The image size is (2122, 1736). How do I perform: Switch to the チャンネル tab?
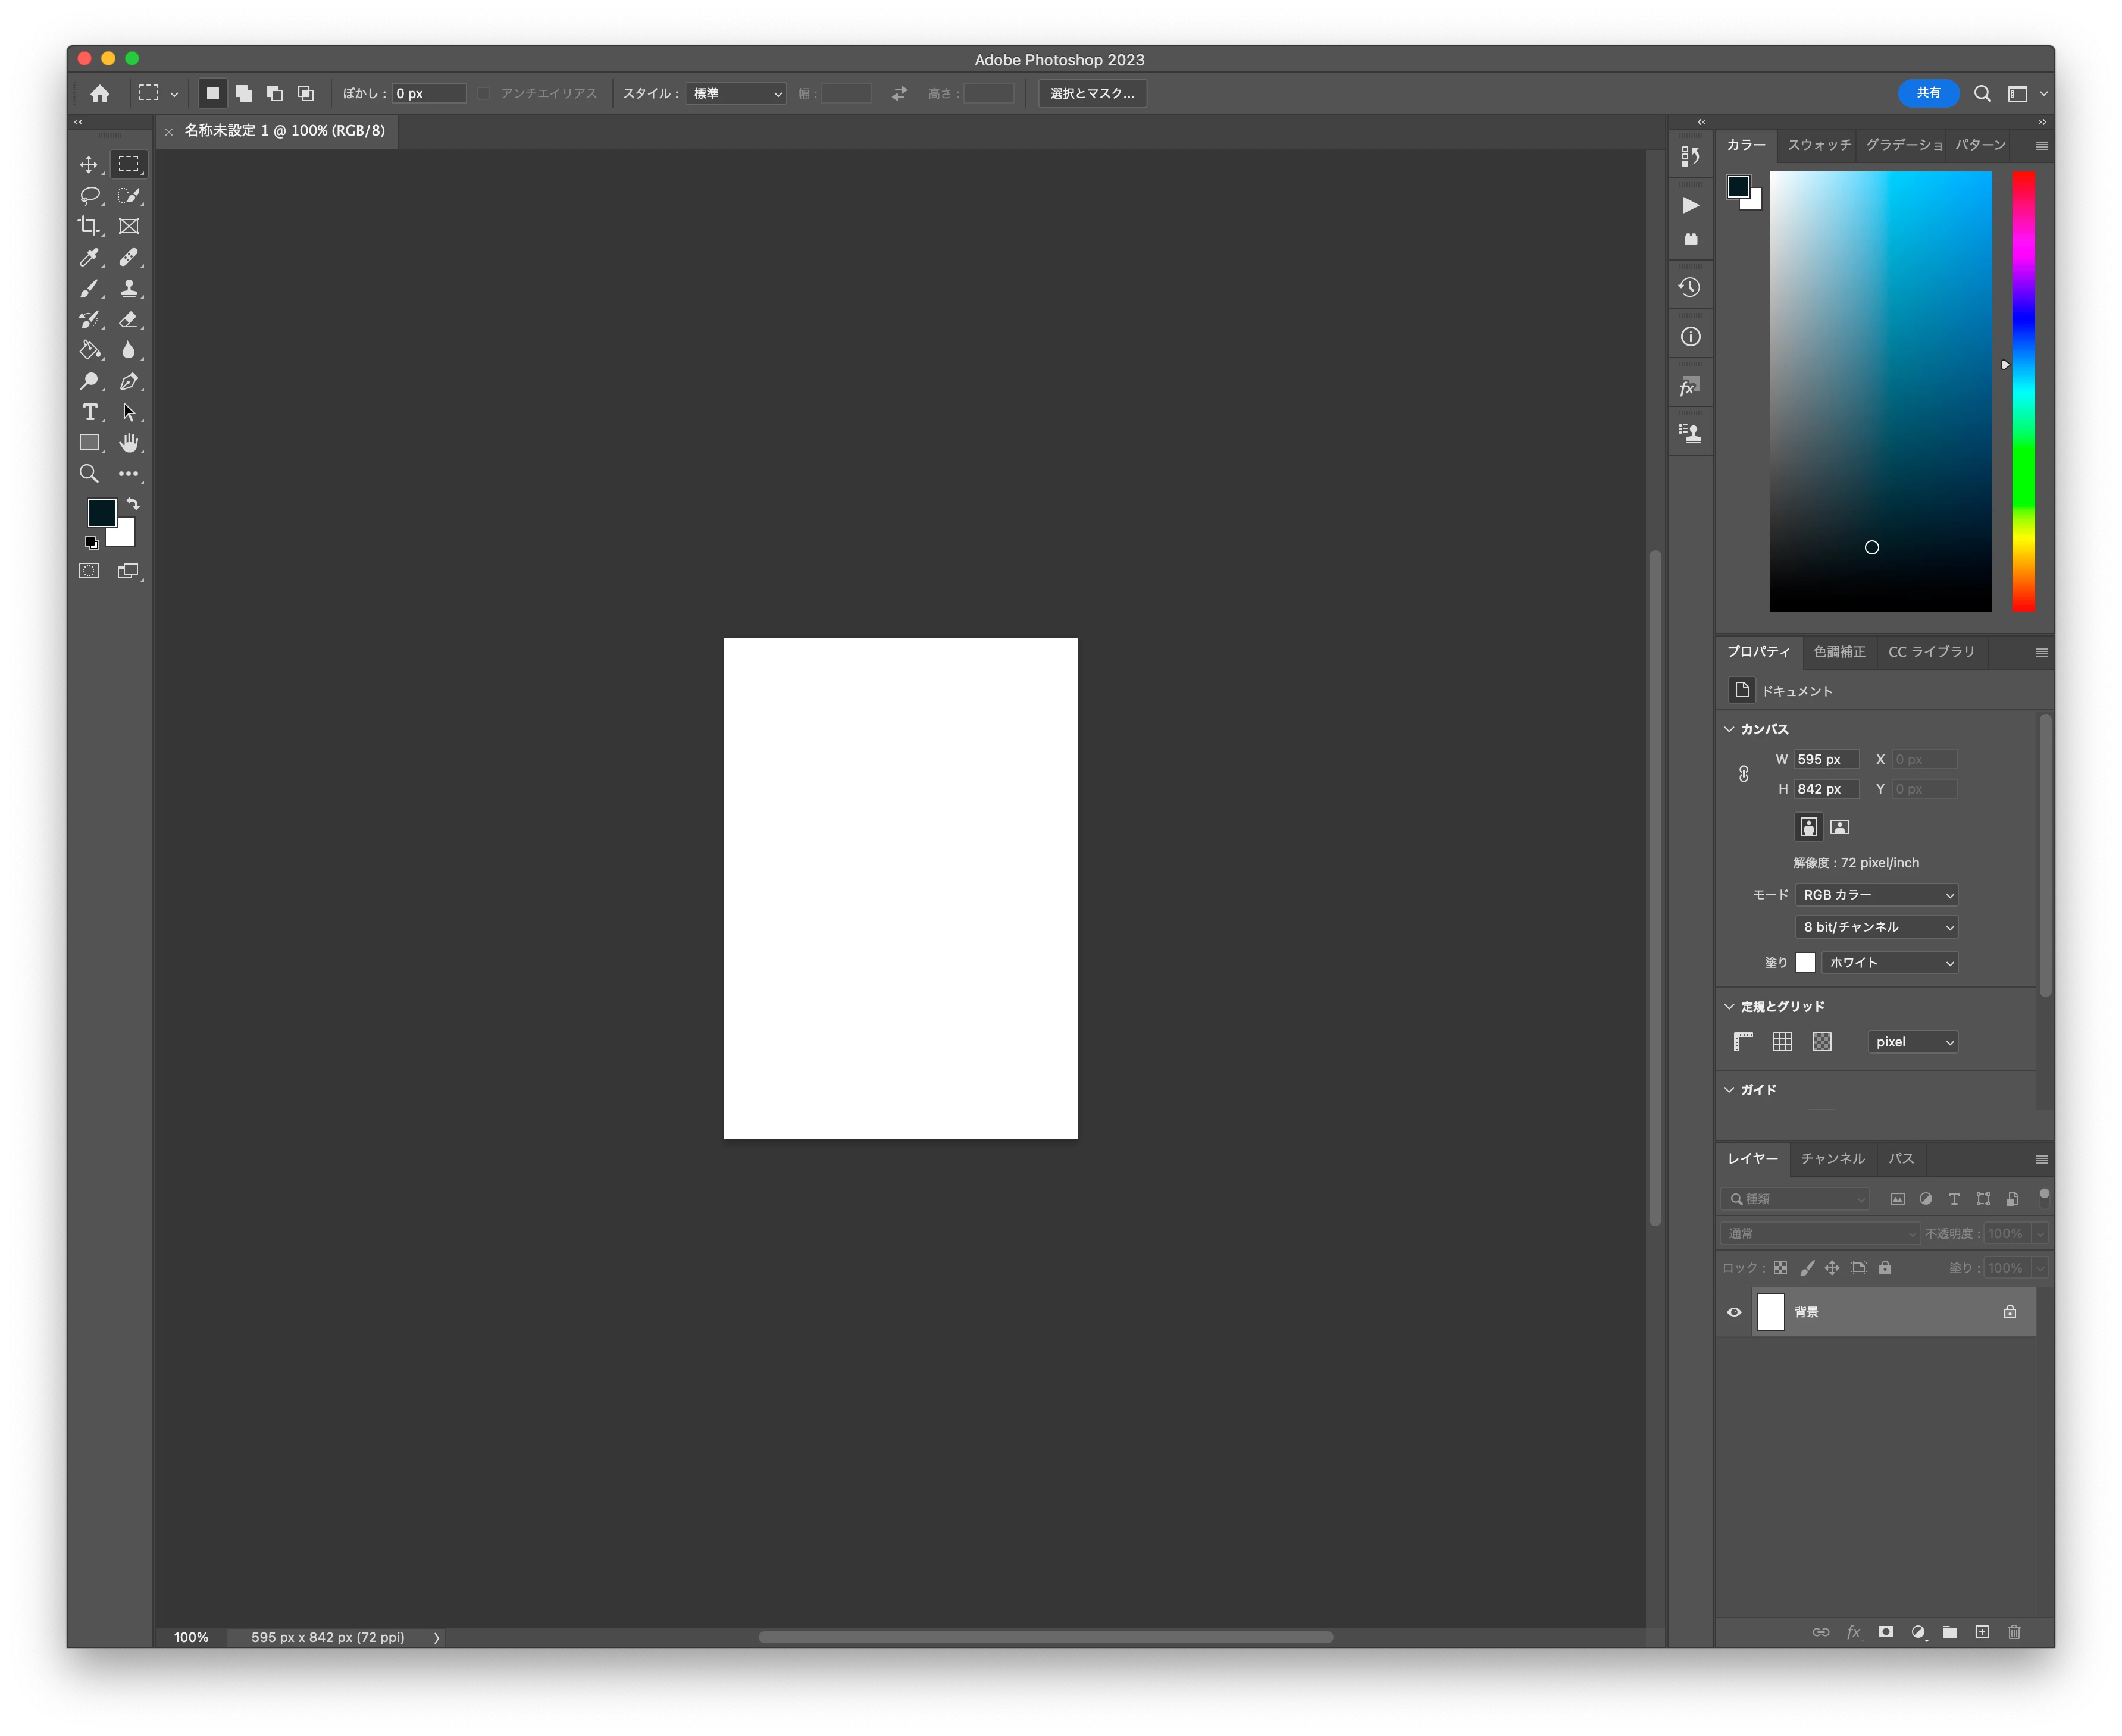point(1832,1158)
